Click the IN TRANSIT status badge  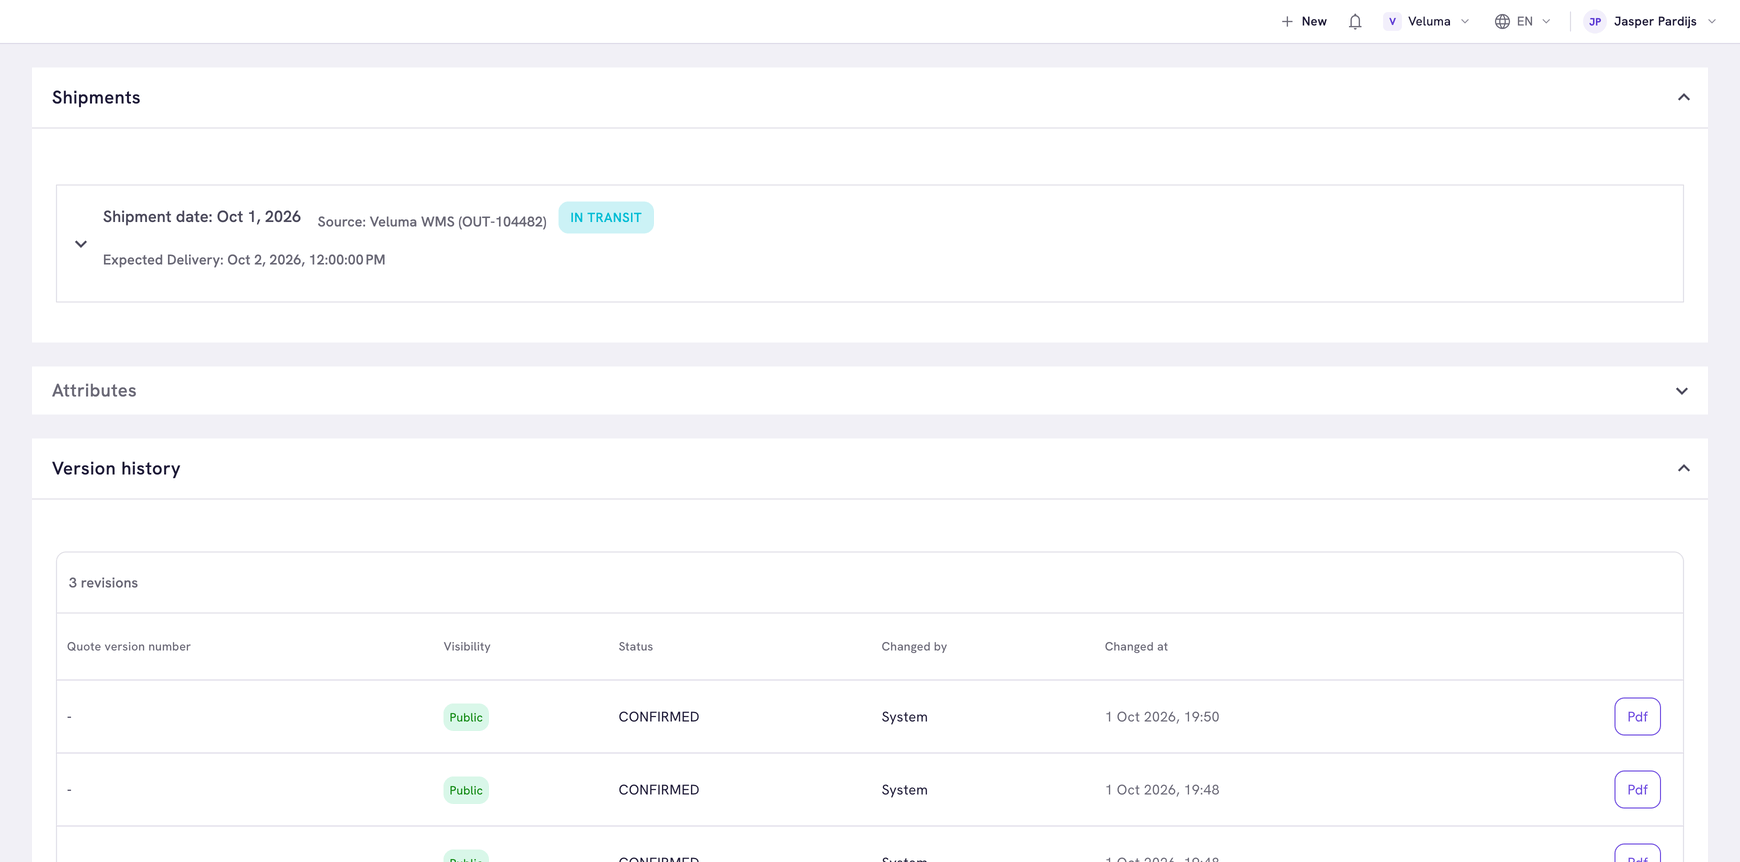(606, 218)
